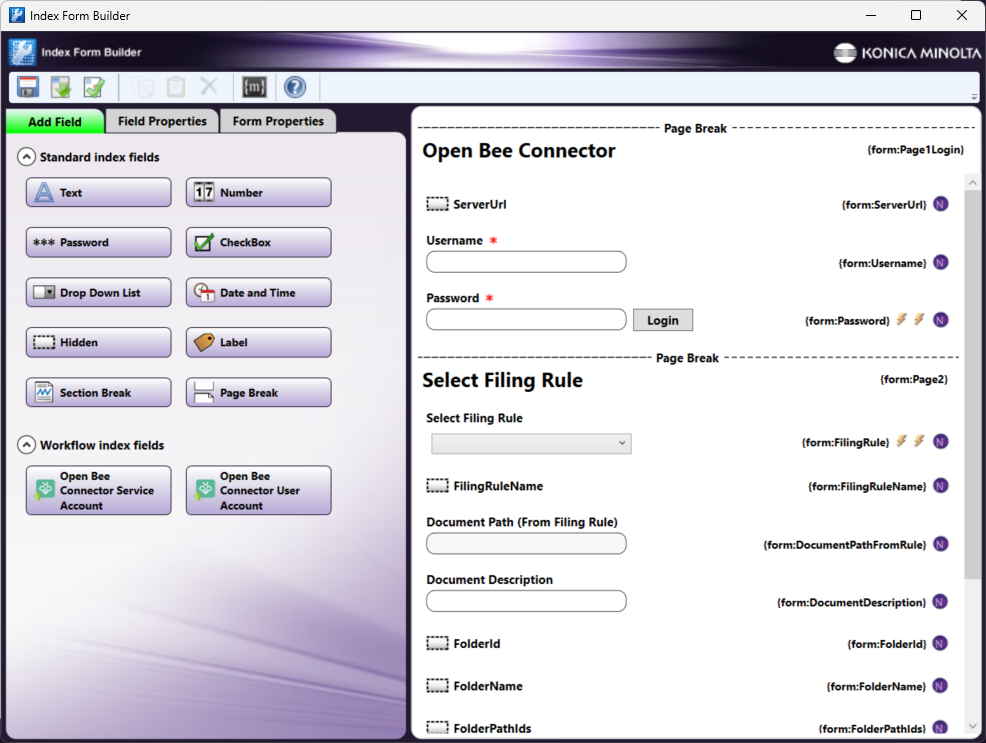Screen dimensions: 986x743
Task: Open the Form Properties tab
Action: [x=277, y=120]
